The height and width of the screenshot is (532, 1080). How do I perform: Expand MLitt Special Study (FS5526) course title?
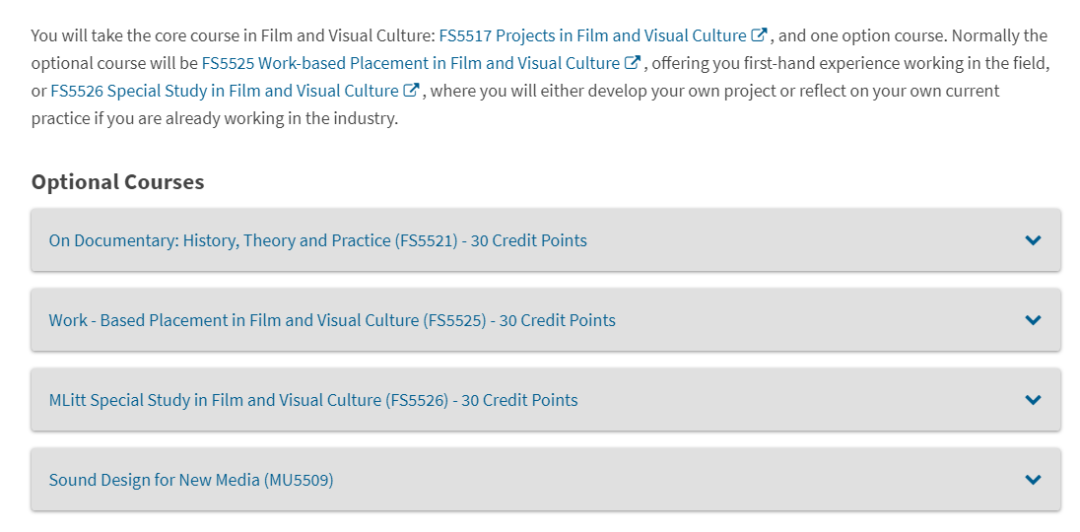[313, 400]
